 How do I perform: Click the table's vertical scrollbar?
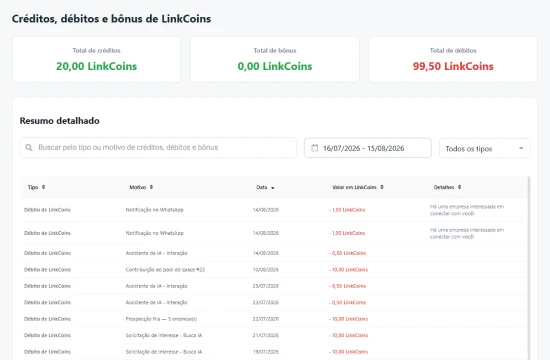pos(529,268)
